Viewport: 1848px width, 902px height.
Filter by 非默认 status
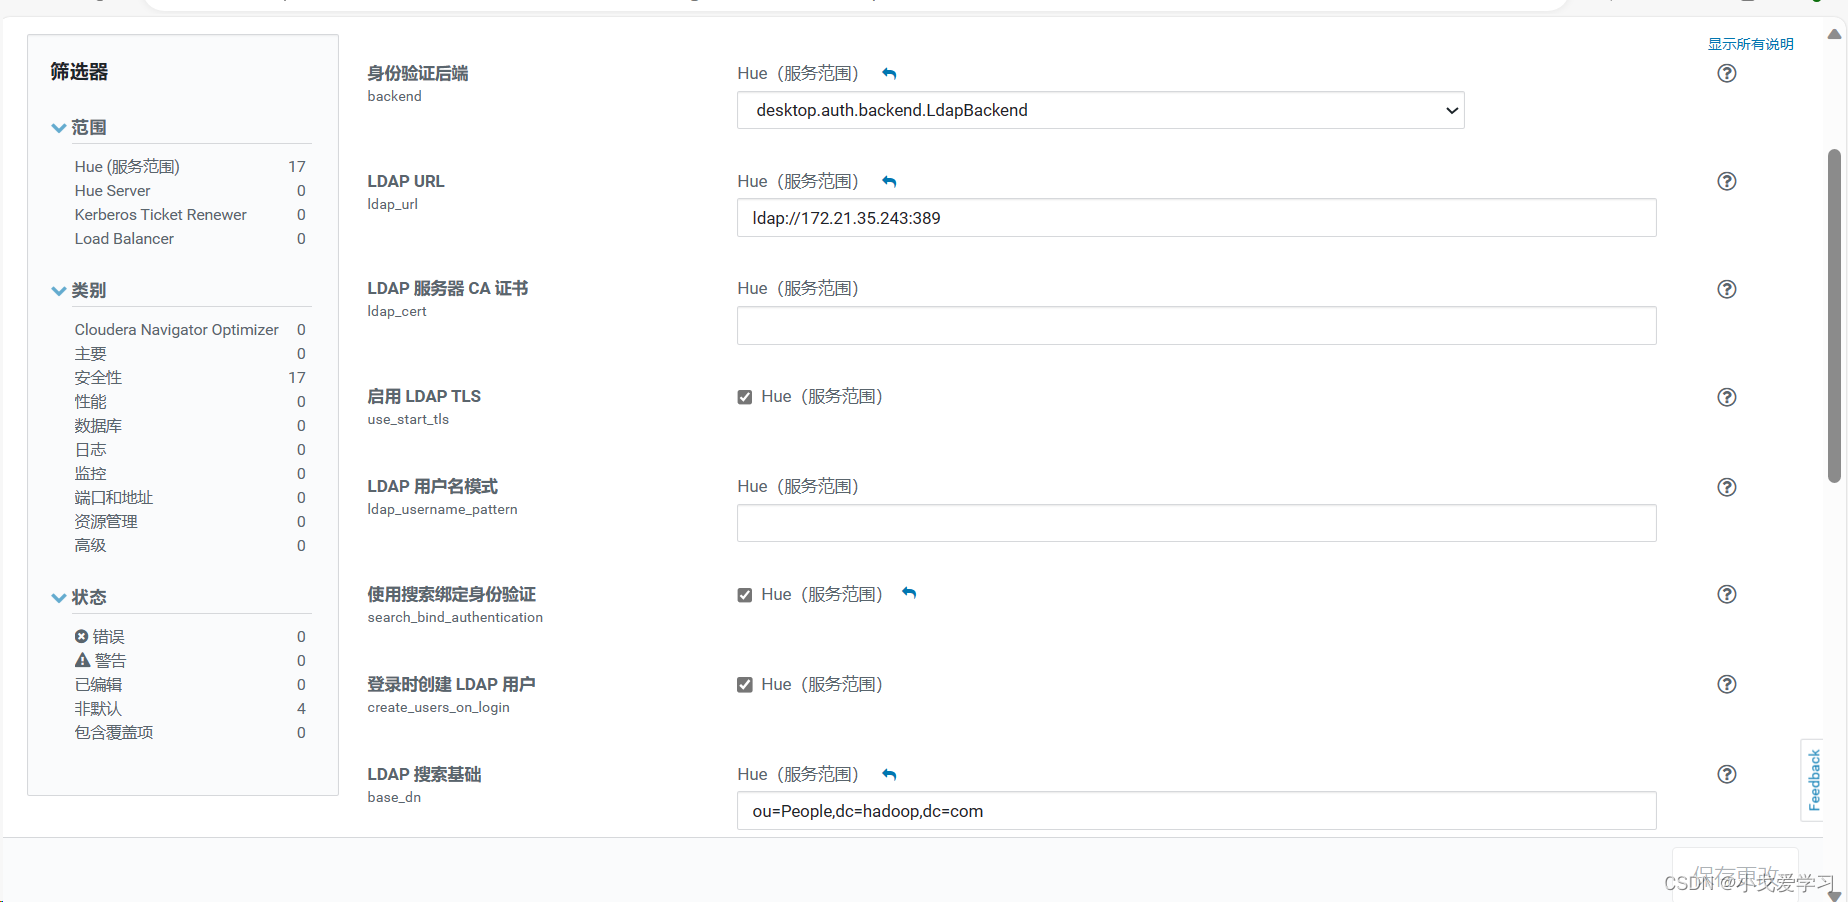tap(98, 709)
